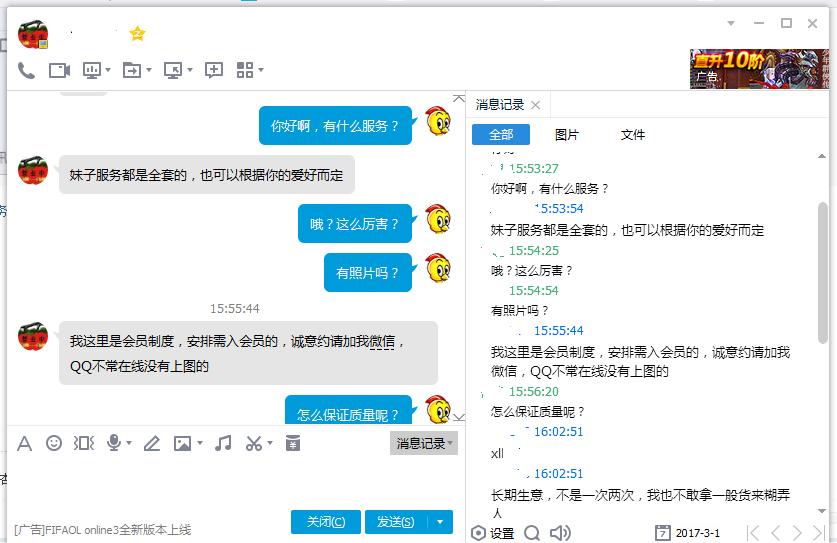Toggle the 消息记录 button in the input toolbar
The image size is (837, 543).
(x=424, y=443)
